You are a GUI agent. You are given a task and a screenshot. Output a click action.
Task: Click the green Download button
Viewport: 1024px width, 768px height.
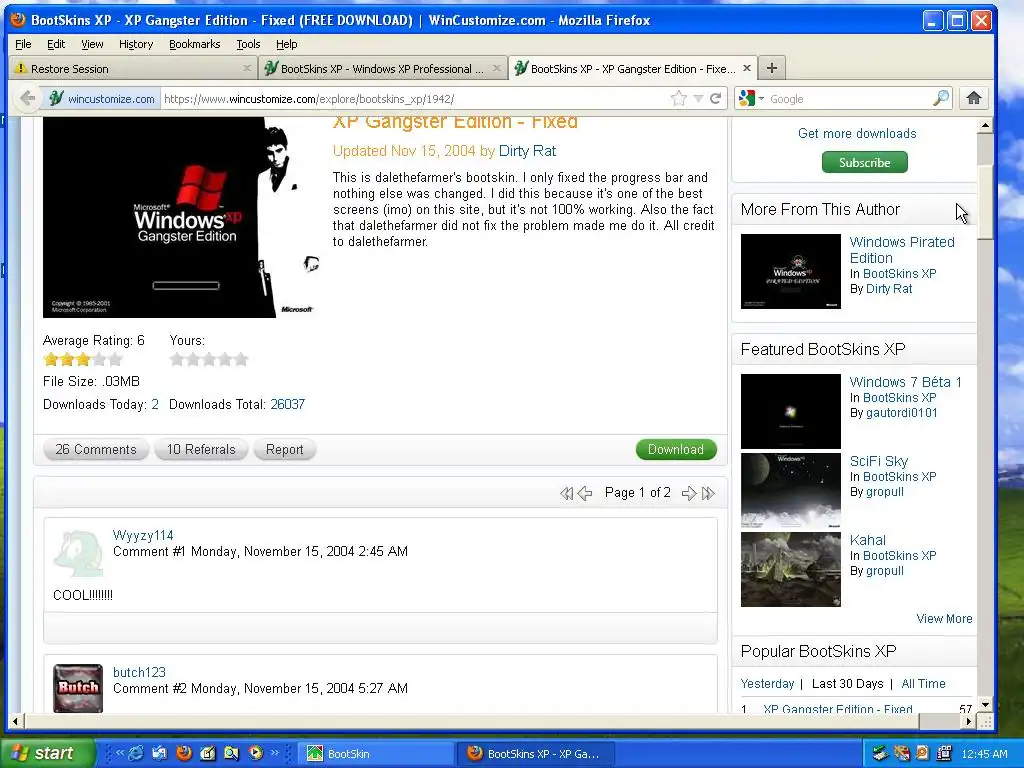[676, 449]
